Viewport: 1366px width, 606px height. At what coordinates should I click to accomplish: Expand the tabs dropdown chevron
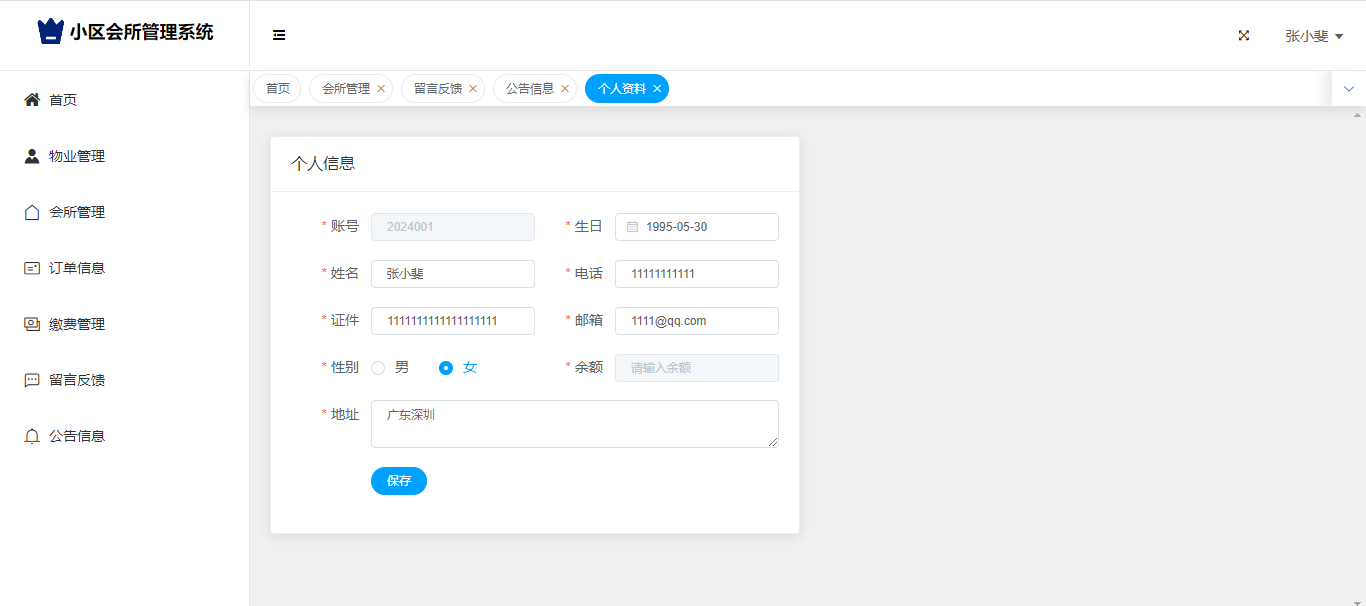coord(1349,89)
